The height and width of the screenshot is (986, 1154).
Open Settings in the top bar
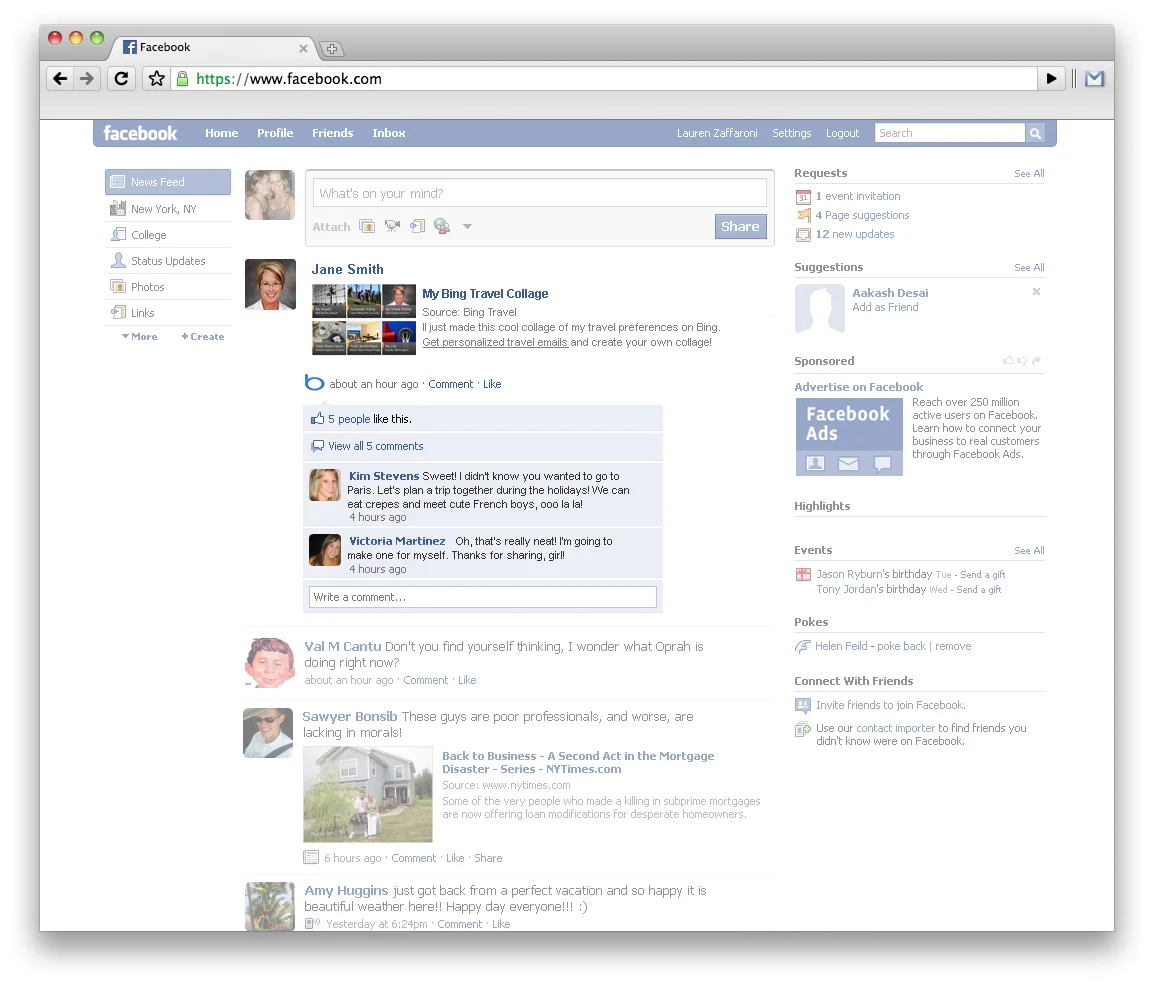(792, 133)
